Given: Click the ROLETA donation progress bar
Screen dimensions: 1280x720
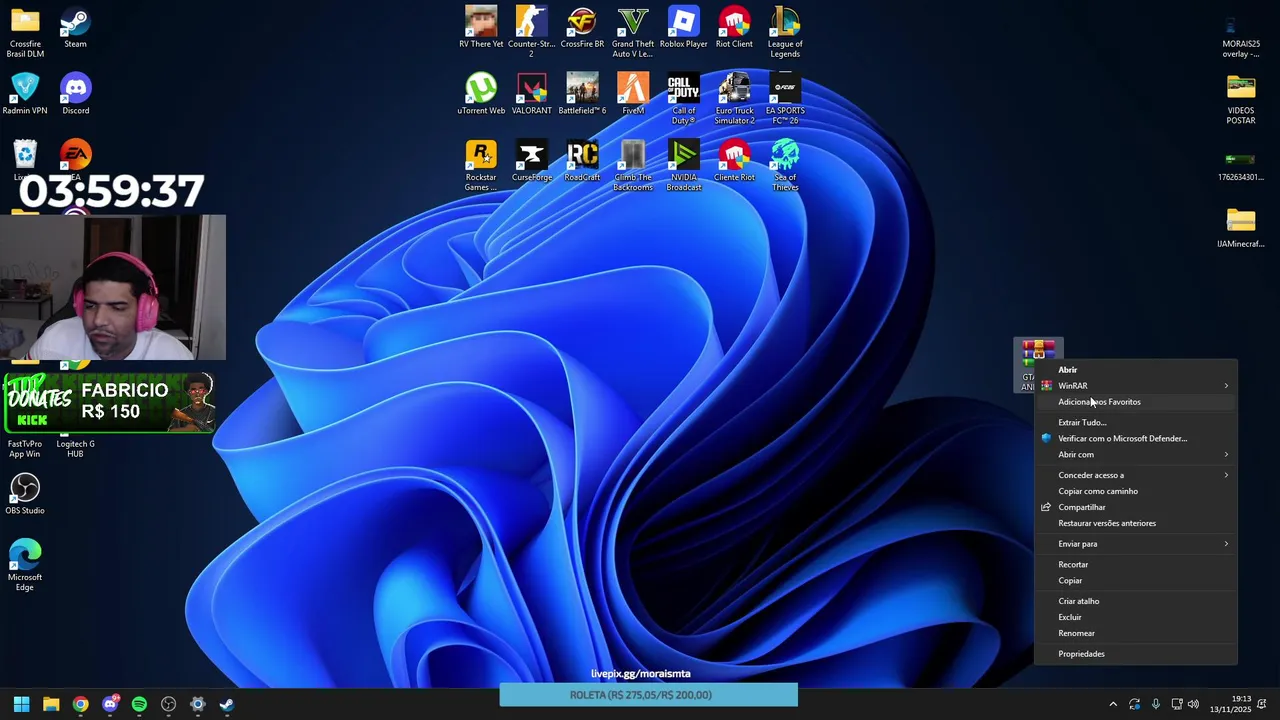Looking at the screenshot, I should (649, 695).
